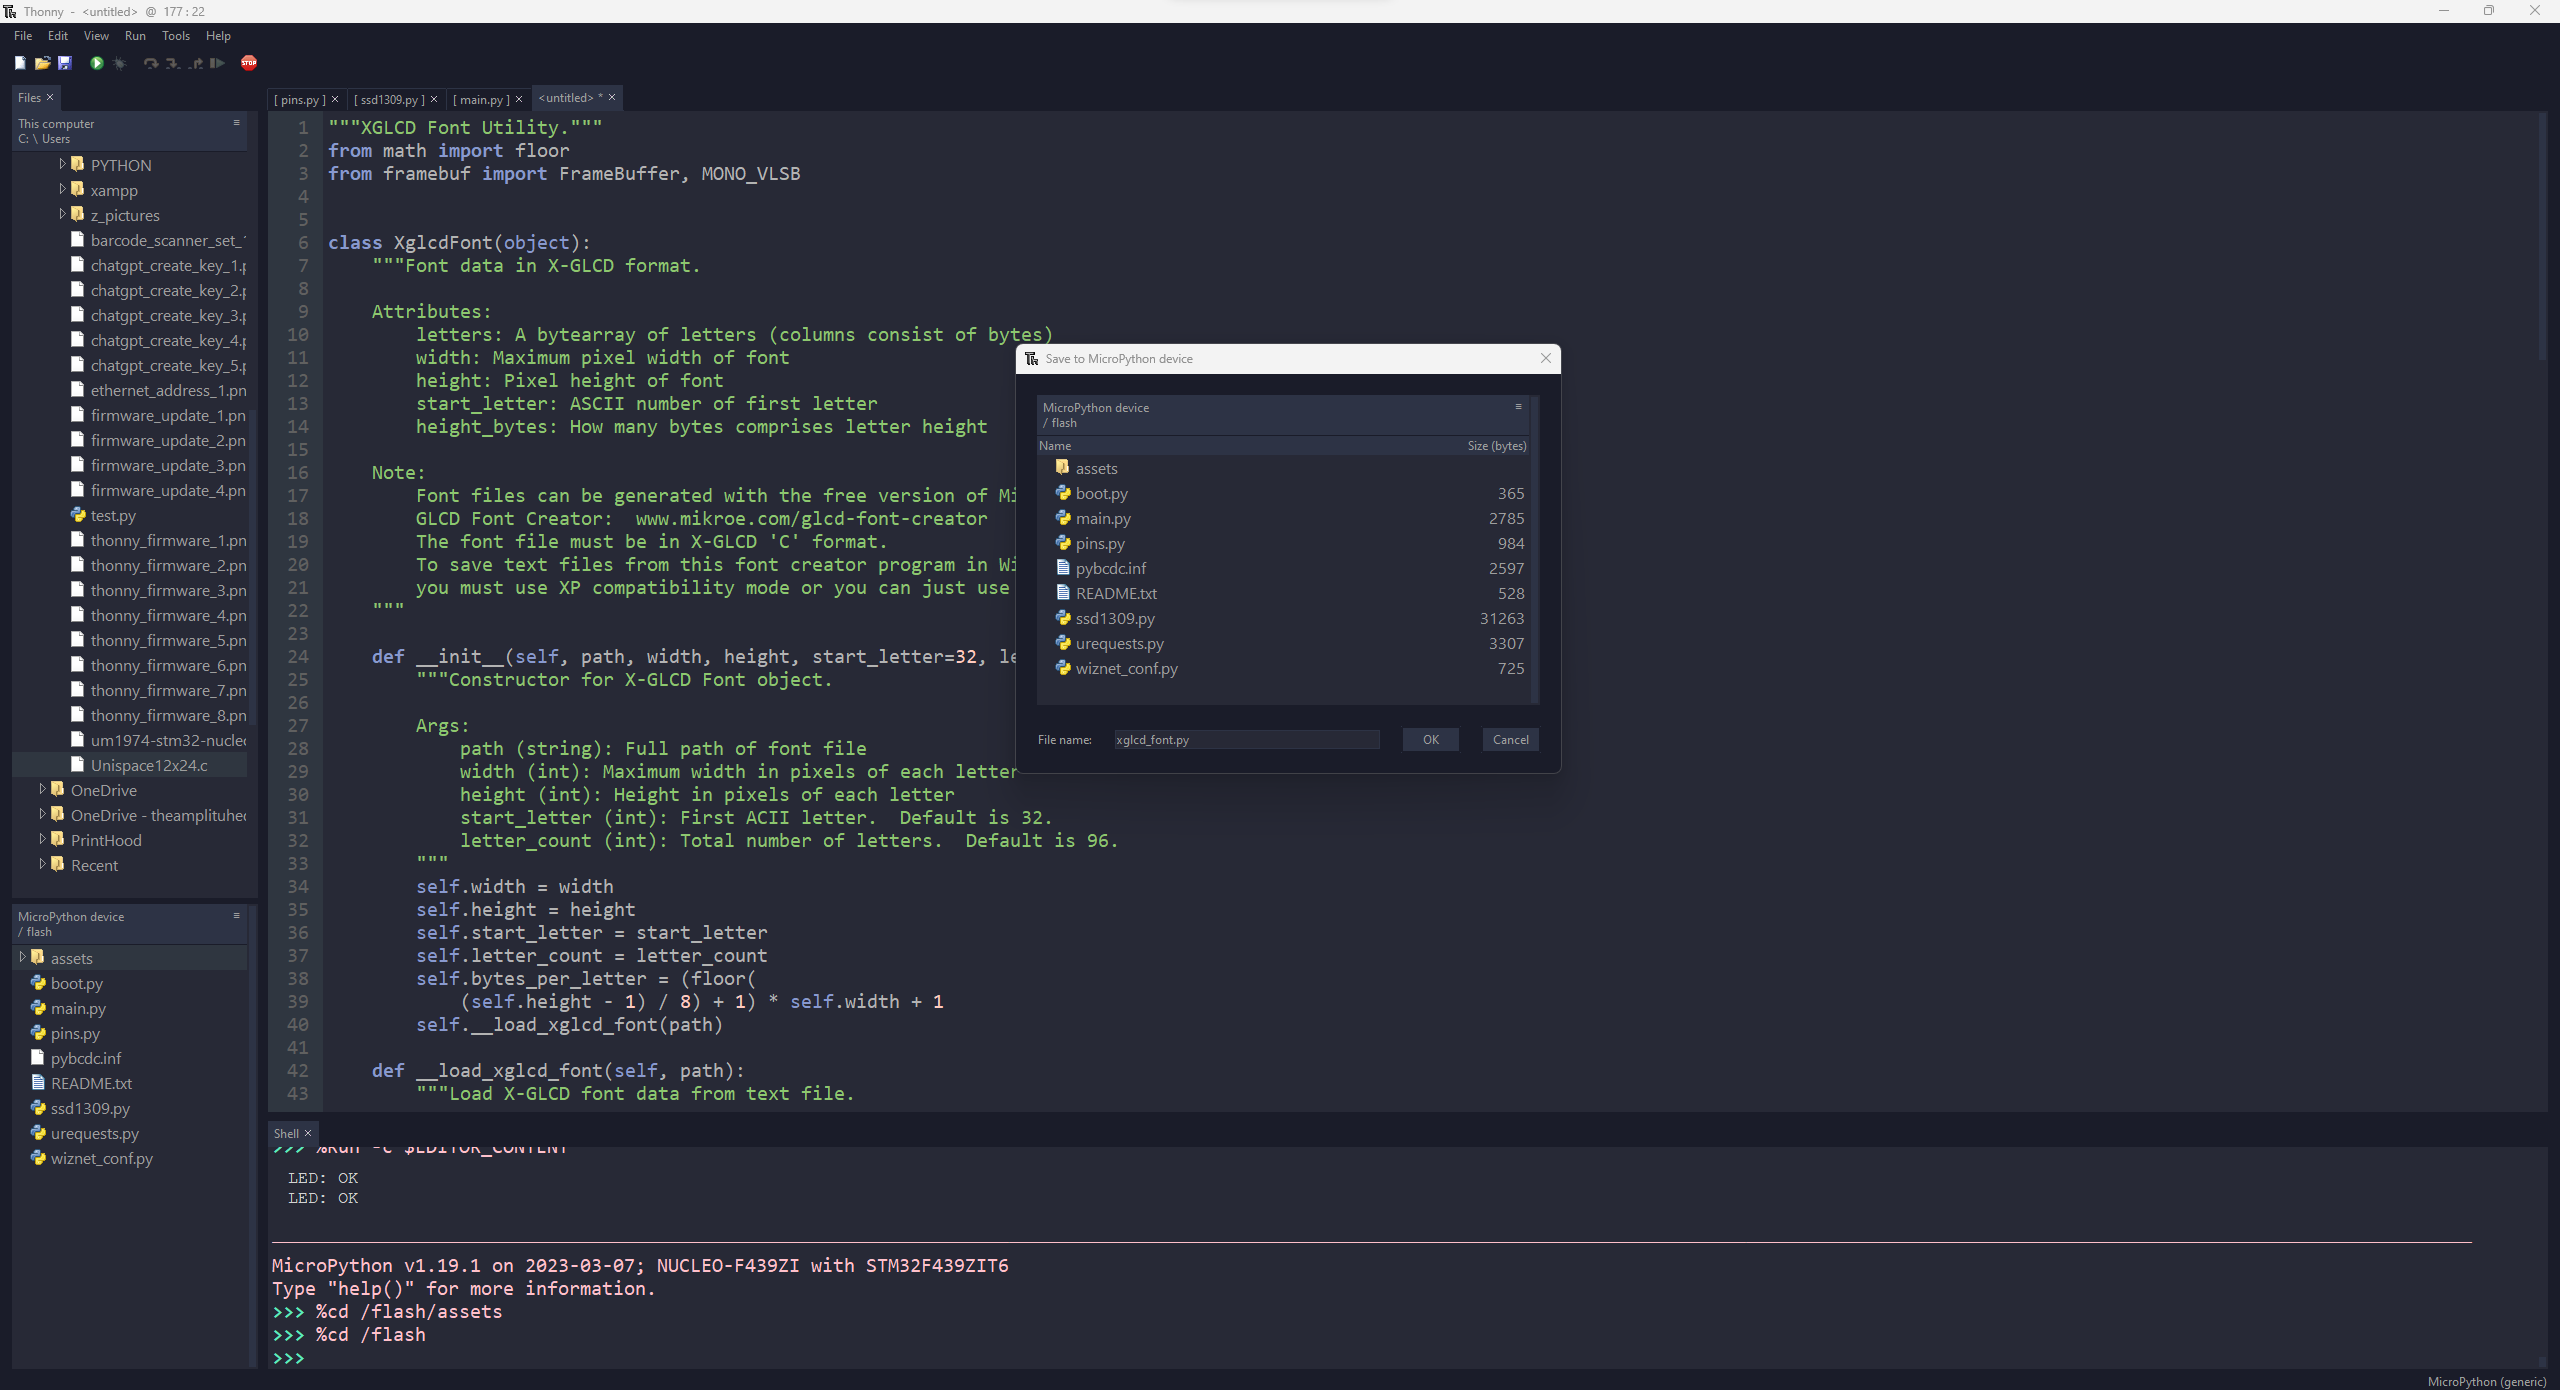Close the main.py editor tab
Image resolution: width=2560 pixels, height=1390 pixels.
(x=519, y=99)
